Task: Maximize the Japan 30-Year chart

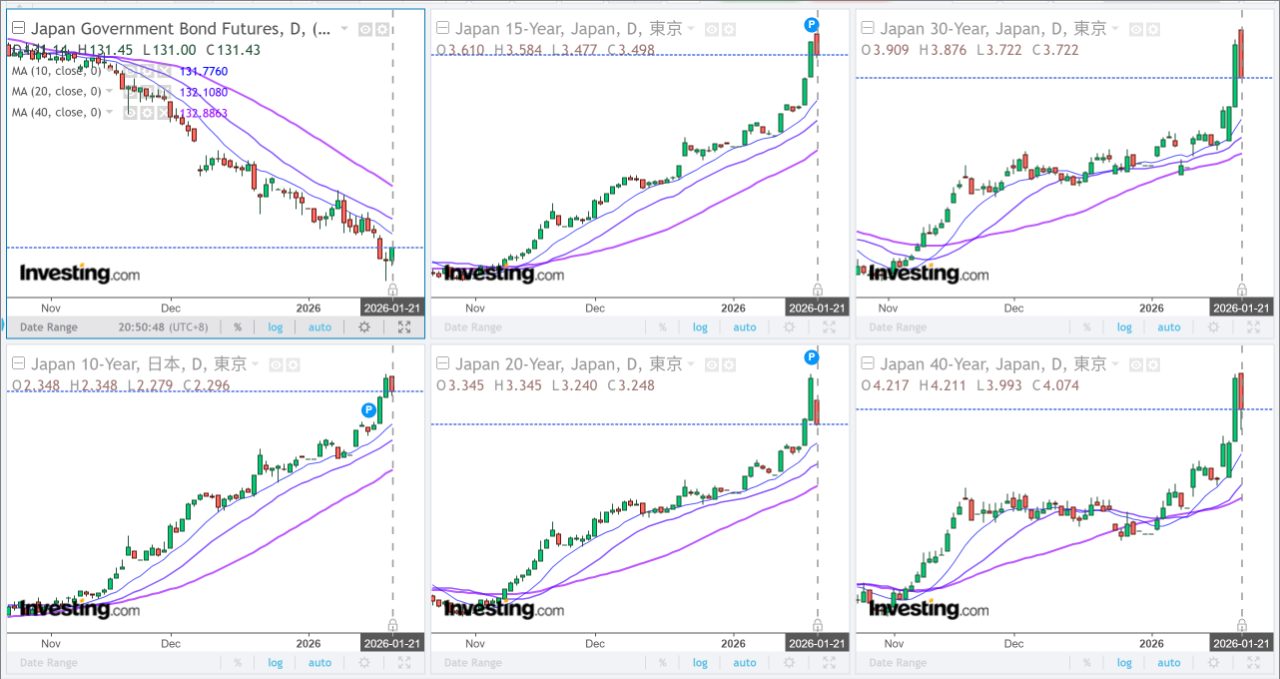Action: [1253, 327]
